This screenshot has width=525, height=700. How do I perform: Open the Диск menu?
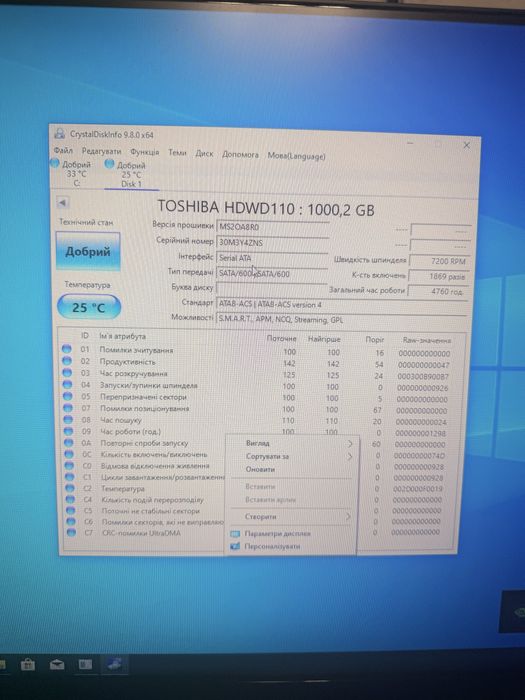click(x=204, y=154)
